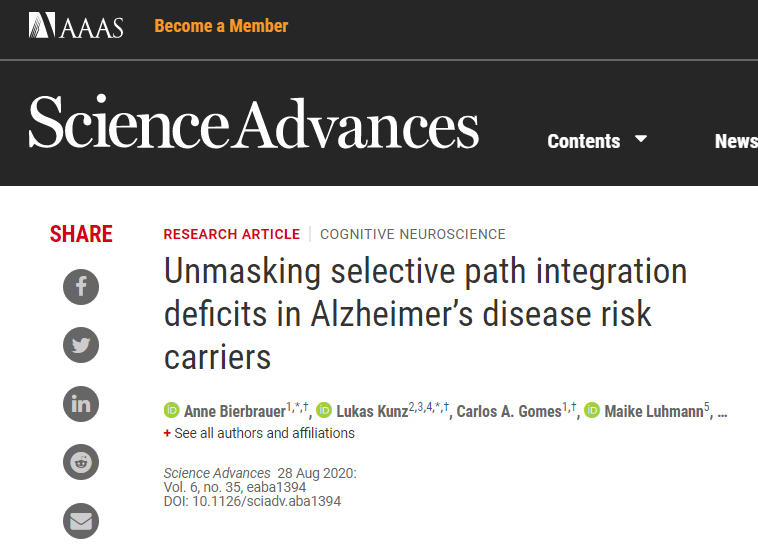Click author name Anne Bierbrauer
The height and width of the screenshot is (547, 758).
tap(233, 412)
